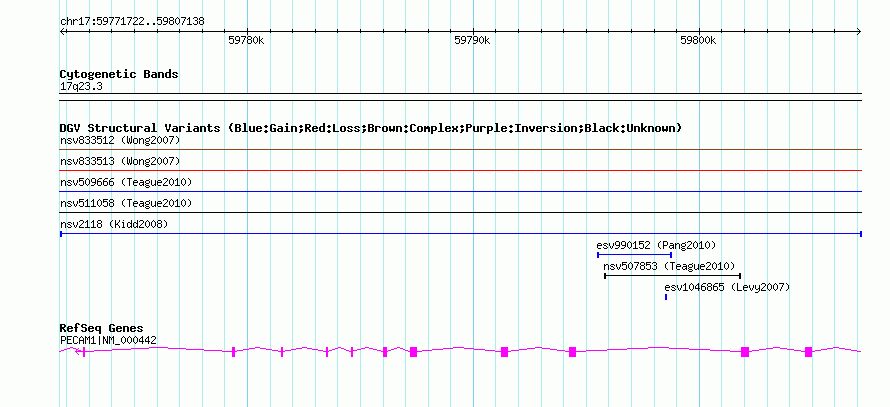Click the right arrowhead of the ruler
Screen dimensions: 890x407
(859, 32)
